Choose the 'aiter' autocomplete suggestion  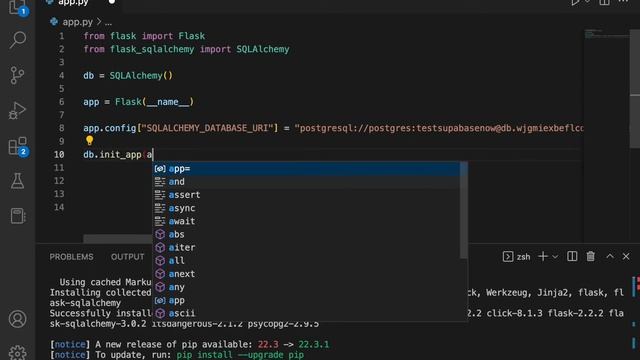click(307, 247)
